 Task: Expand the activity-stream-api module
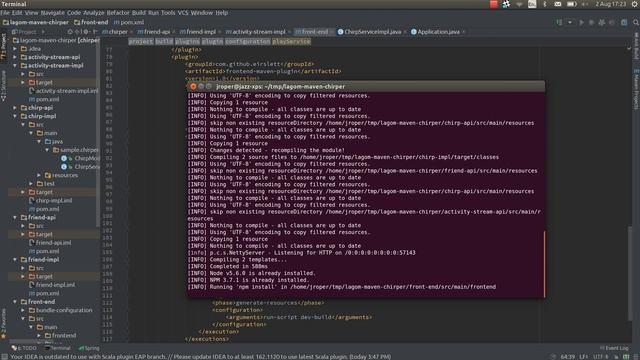point(15,57)
